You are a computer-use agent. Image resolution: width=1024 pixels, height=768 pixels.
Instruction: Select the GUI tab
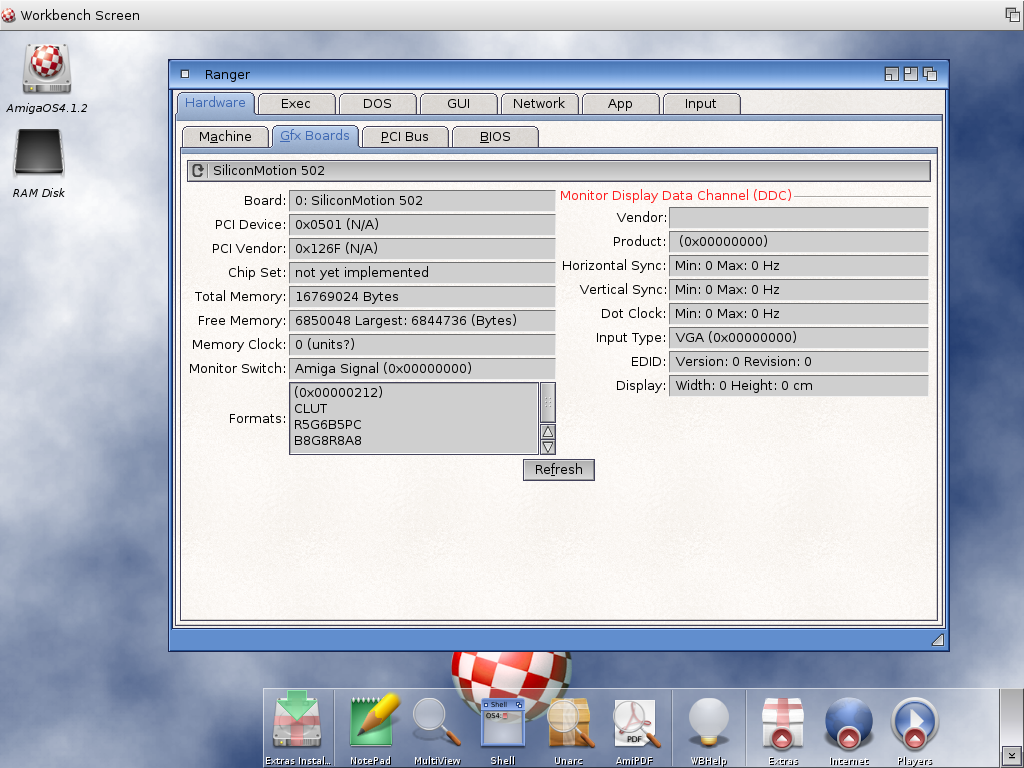pyautogui.click(x=458, y=103)
